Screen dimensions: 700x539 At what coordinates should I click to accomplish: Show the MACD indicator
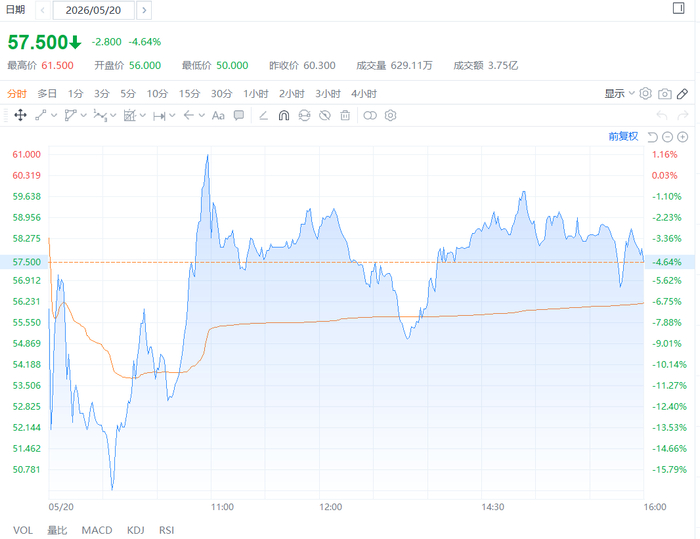click(x=97, y=530)
